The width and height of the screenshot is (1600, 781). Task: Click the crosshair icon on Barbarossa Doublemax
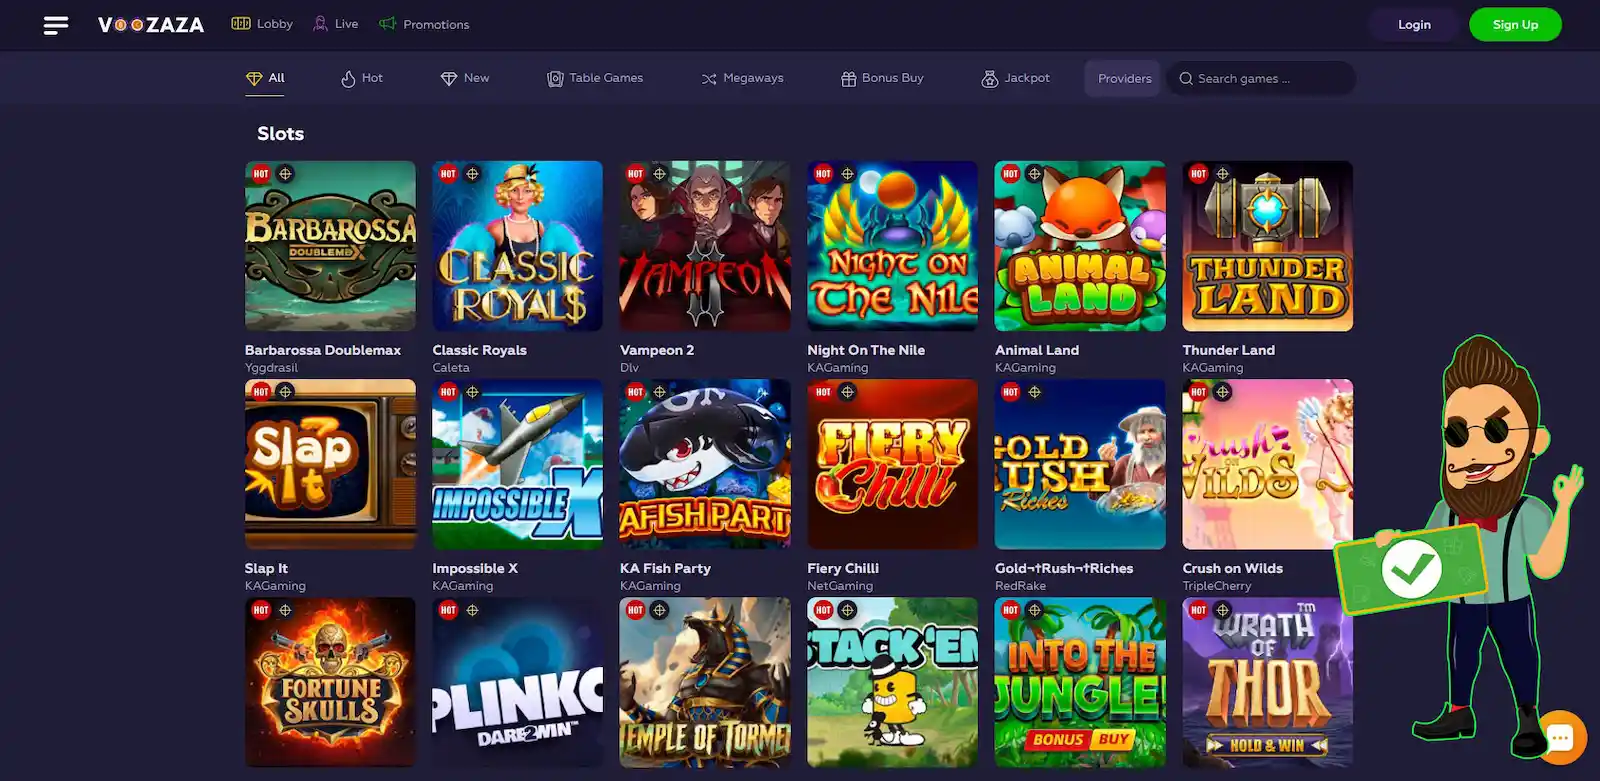click(285, 174)
